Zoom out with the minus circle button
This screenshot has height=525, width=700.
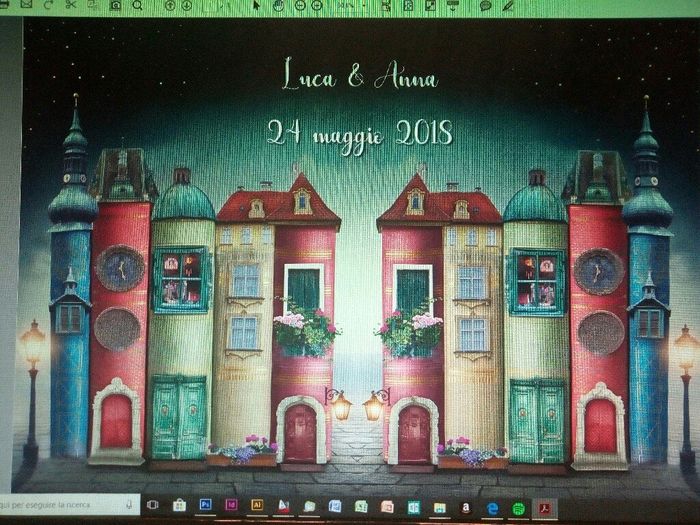301,5
